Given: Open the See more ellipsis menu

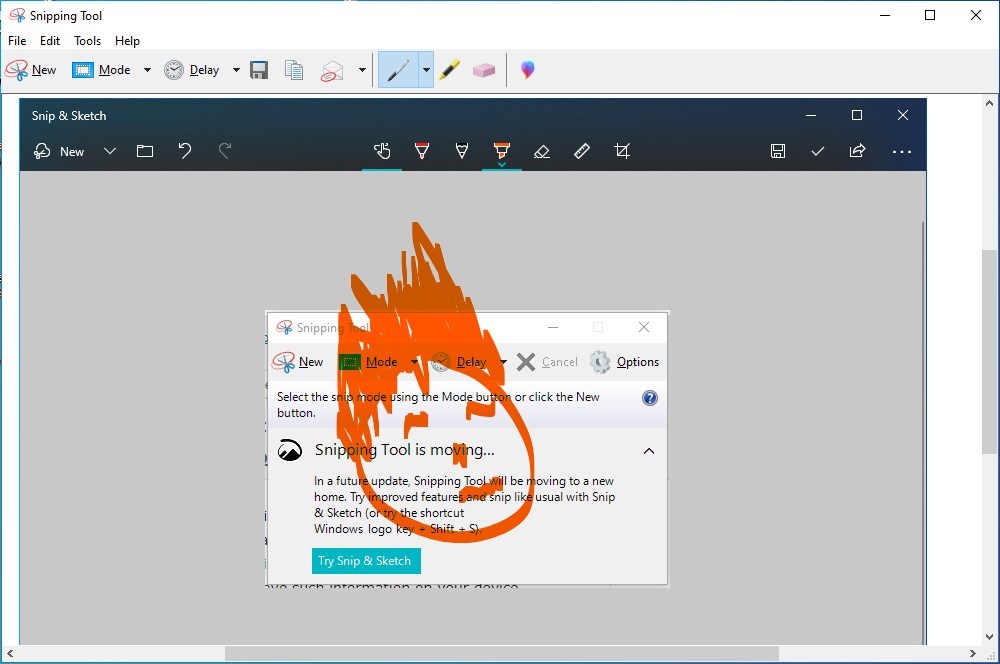Looking at the screenshot, I should [x=902, y=152].
